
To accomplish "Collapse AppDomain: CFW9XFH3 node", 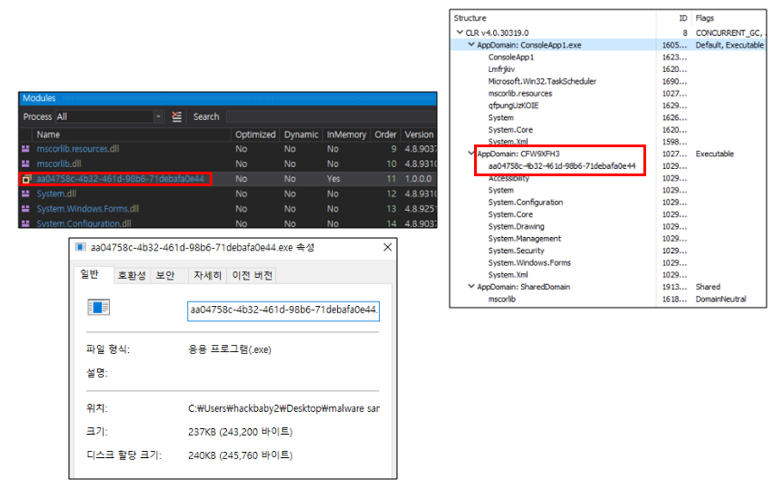I will point(471,153).
